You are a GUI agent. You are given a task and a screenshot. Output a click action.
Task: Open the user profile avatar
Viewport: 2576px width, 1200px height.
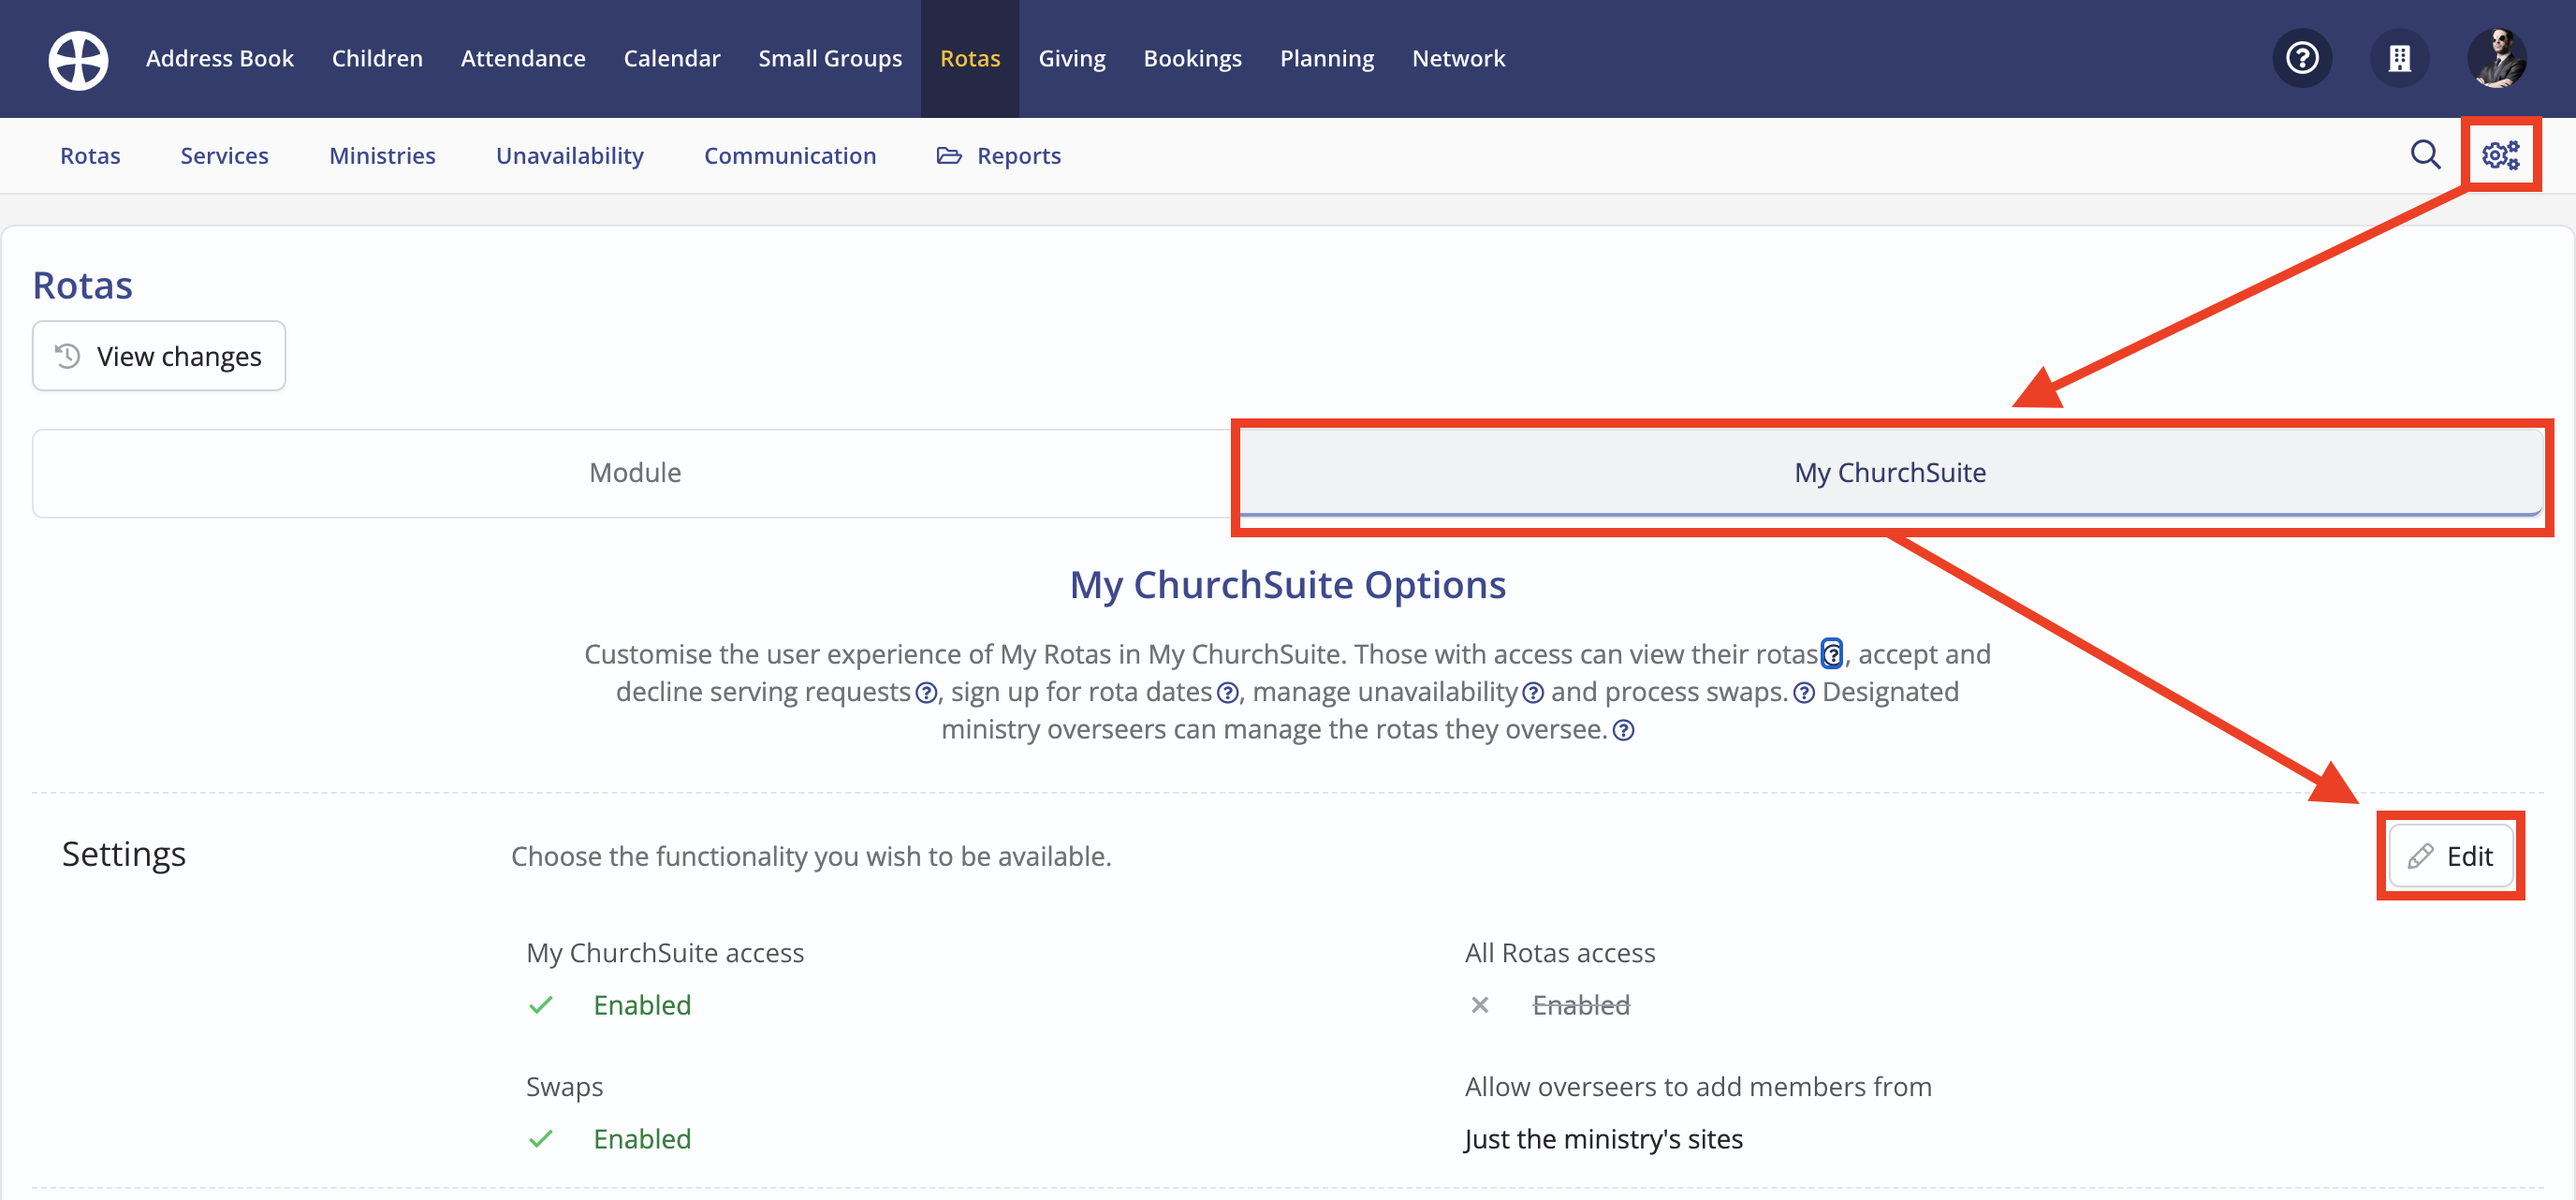coord(2497,58)
